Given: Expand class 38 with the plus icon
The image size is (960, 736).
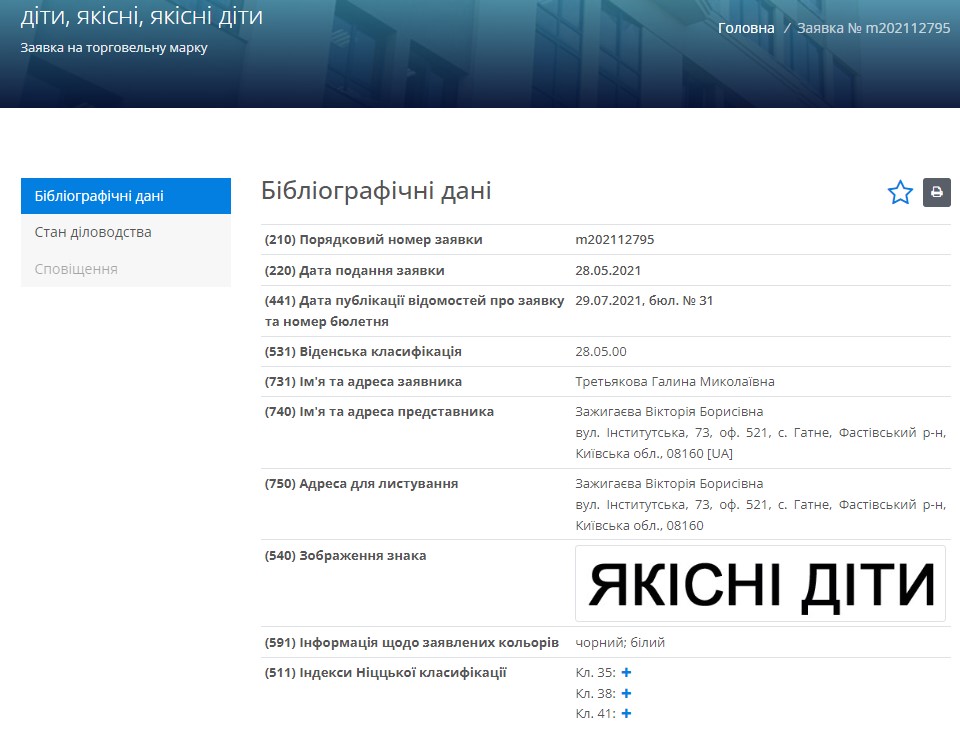Looking at the screenshot, I should pyautogui.click(x=626, y=693).
